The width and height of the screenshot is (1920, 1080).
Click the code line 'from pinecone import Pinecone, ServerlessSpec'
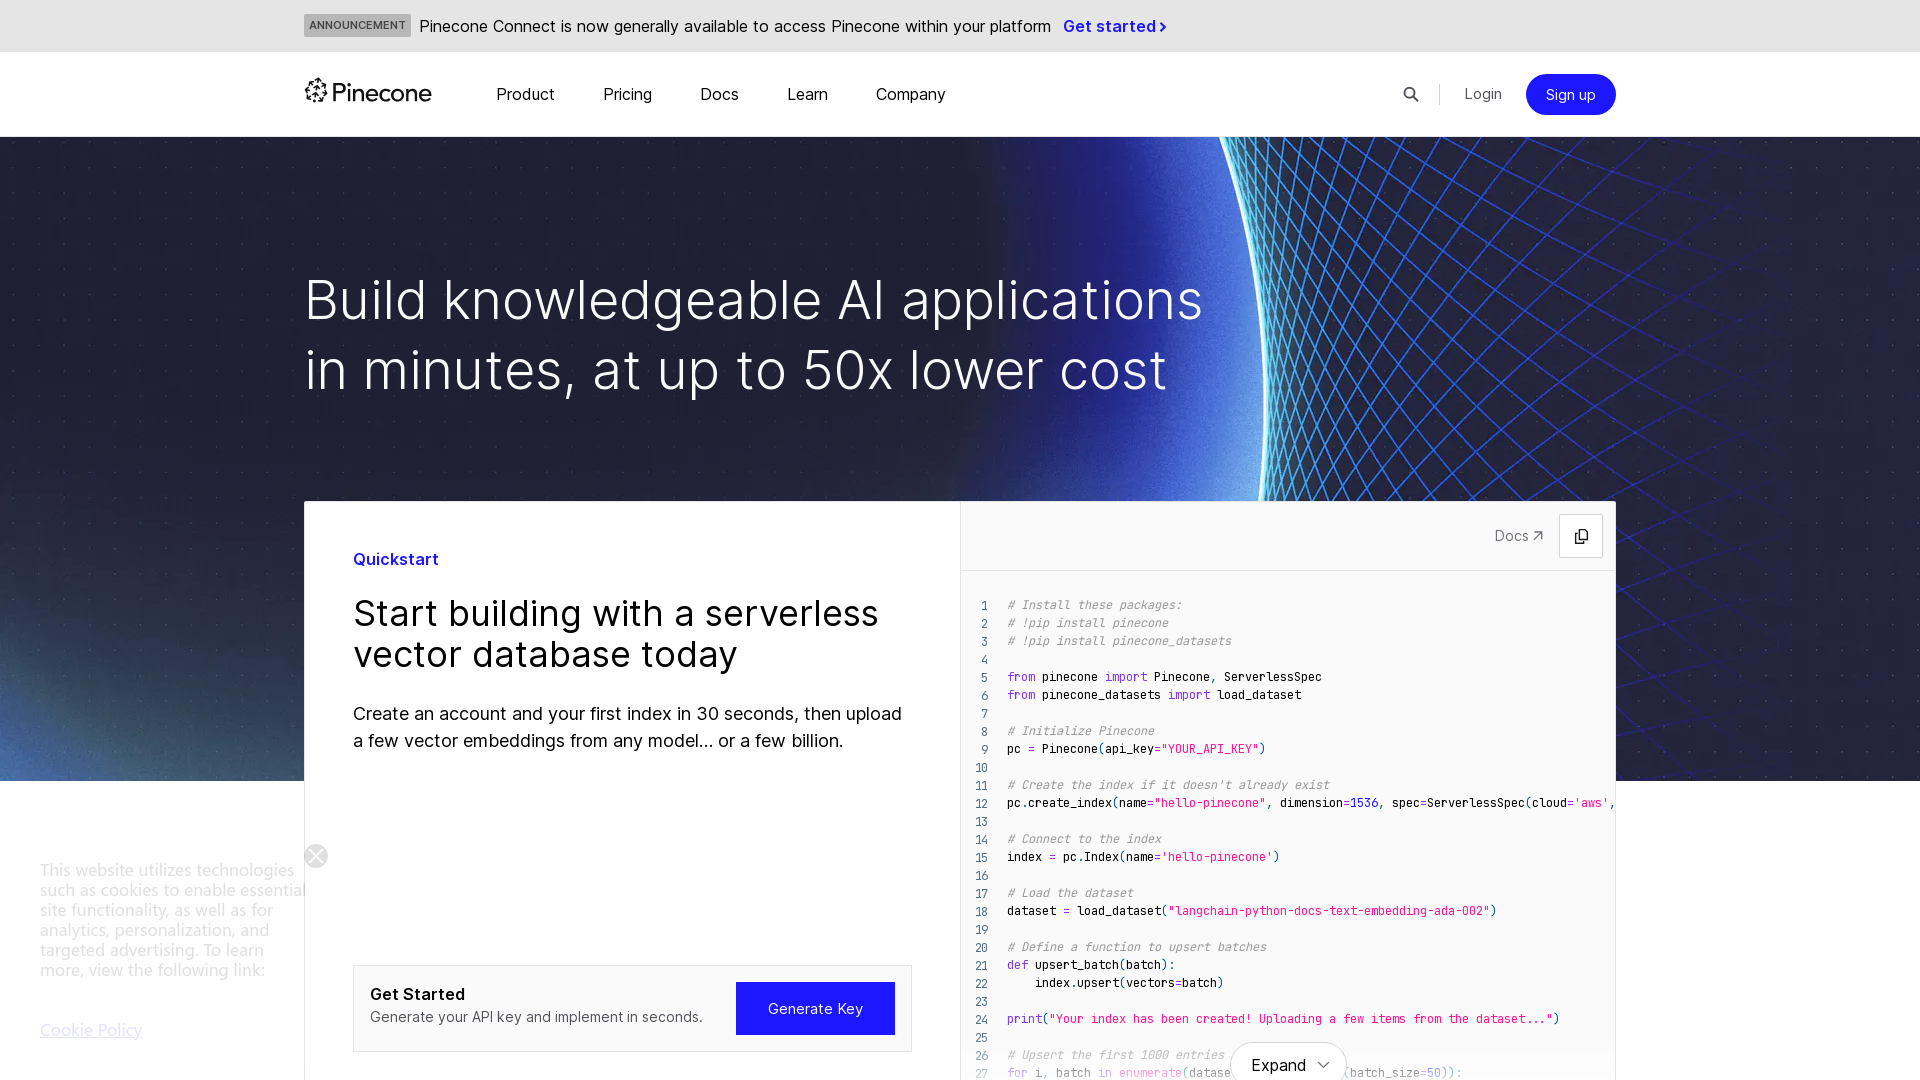tap(1164, 677)
